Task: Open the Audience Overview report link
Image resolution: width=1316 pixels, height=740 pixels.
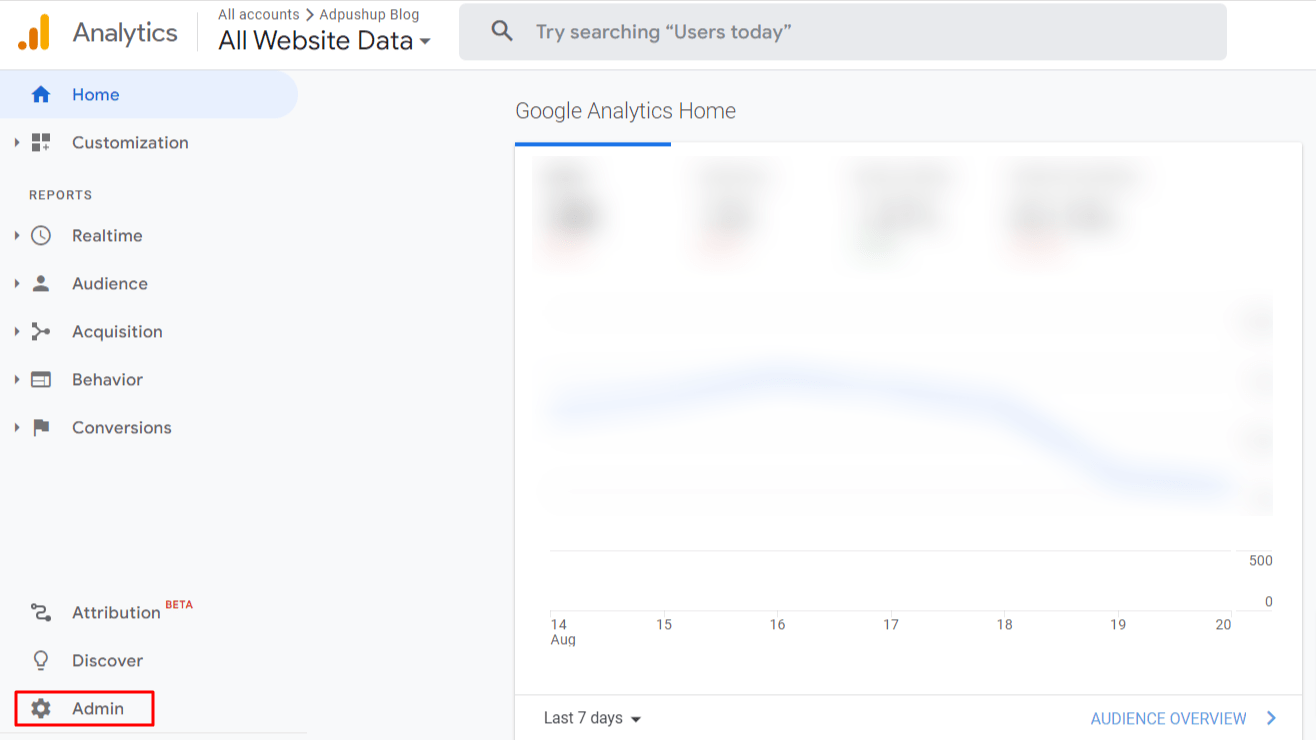Action: click(1169, 718)
